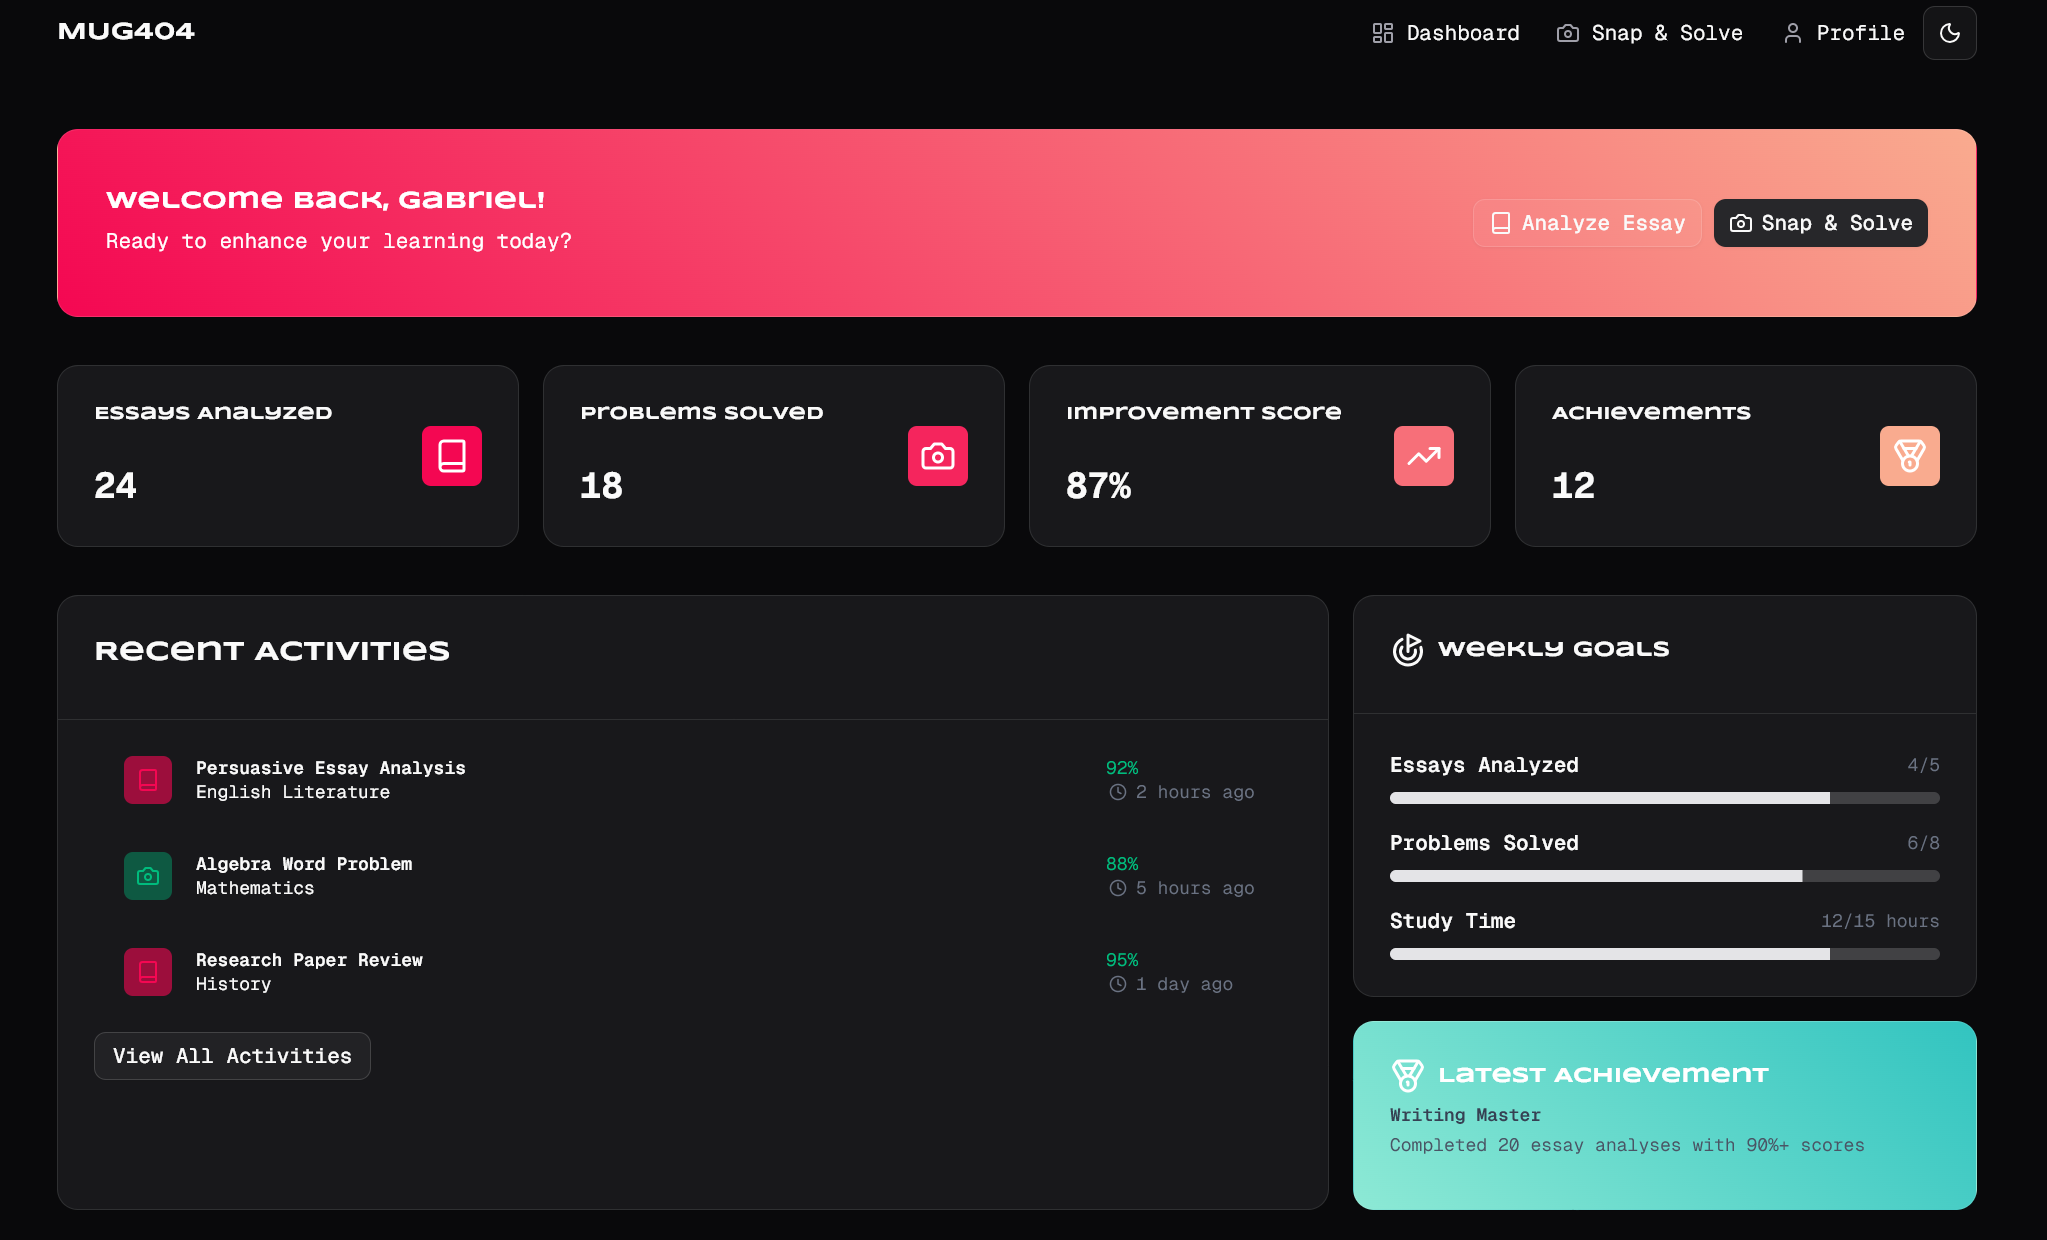Go to Snap & Solve nav item
Screen dimensions: 2047x1240
click(1650, 33)
